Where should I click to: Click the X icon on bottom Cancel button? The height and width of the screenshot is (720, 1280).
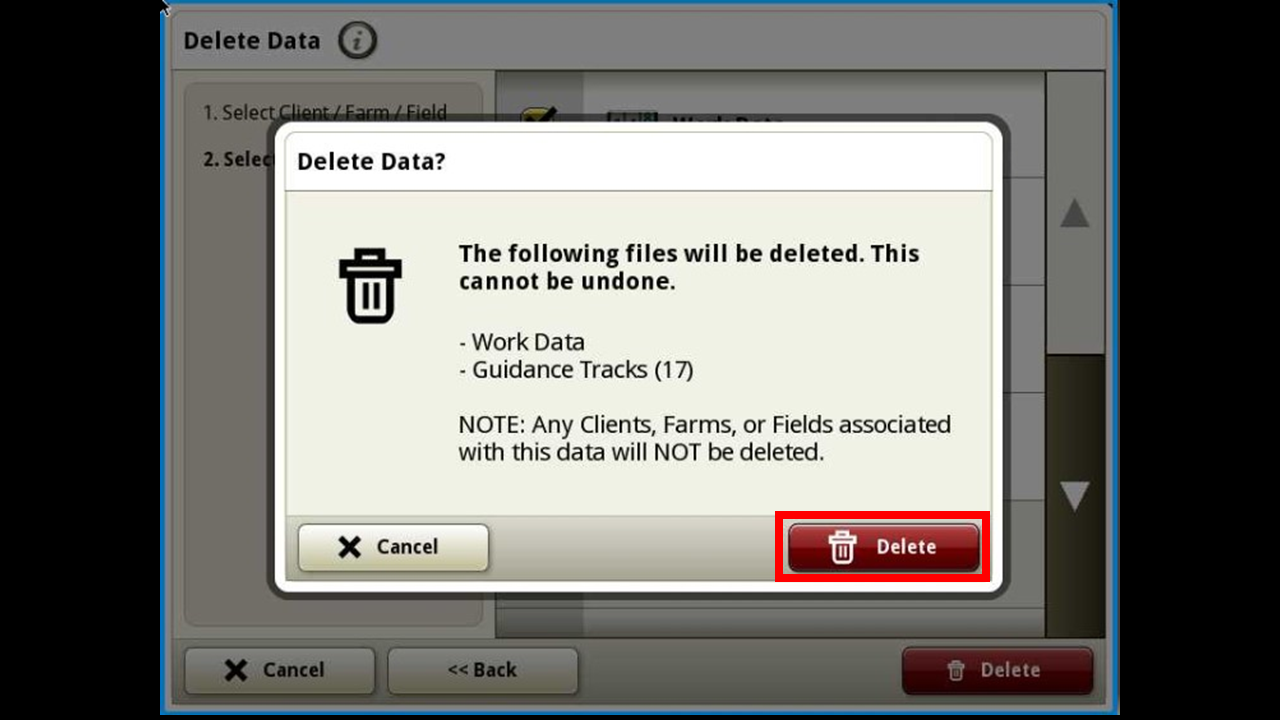pos(236,670)
